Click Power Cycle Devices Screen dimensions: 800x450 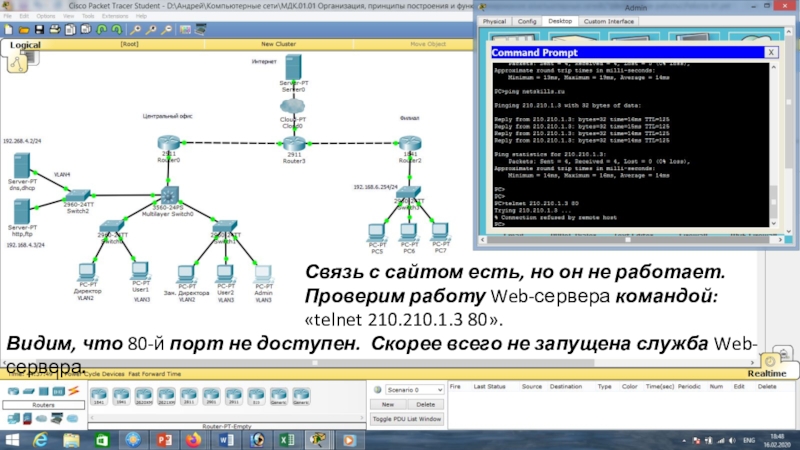click(x=95, y=374)
